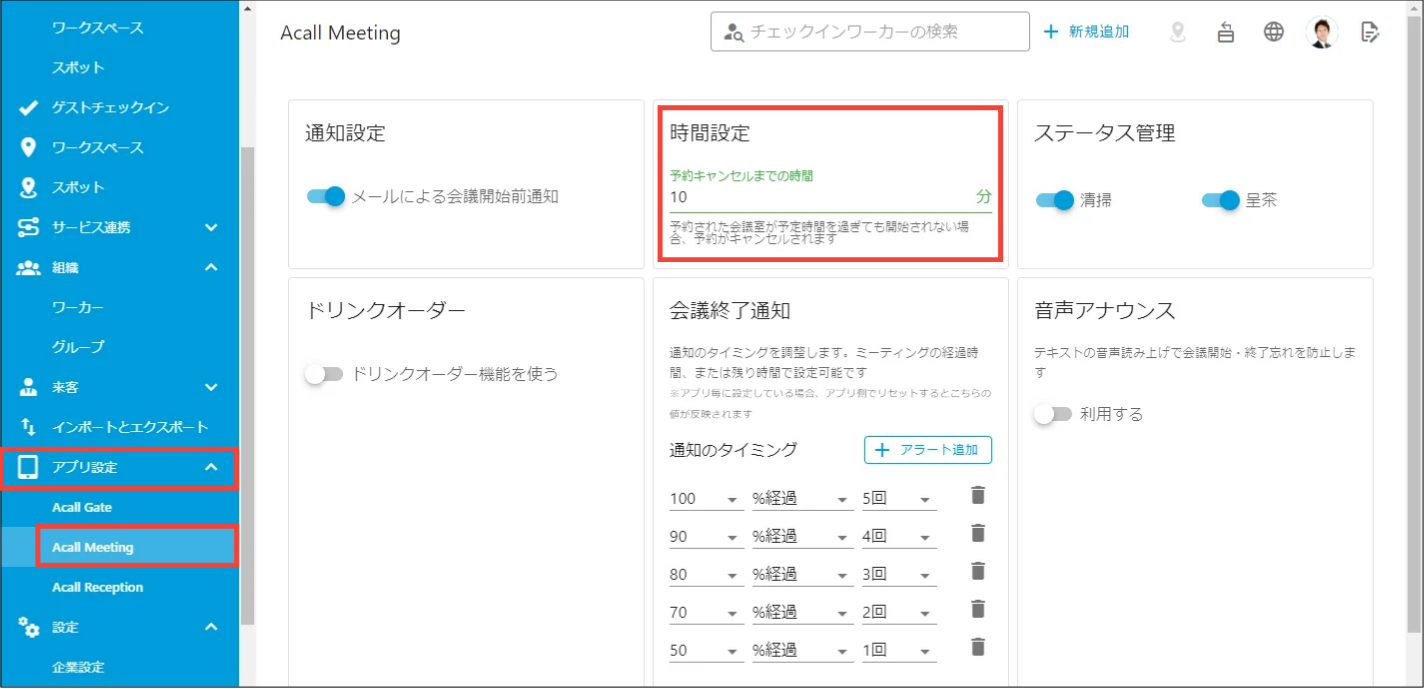The height and width of the screenshot is (689, 1424).
Task: Expand the 来客 sidebar section
Action: 211,387
